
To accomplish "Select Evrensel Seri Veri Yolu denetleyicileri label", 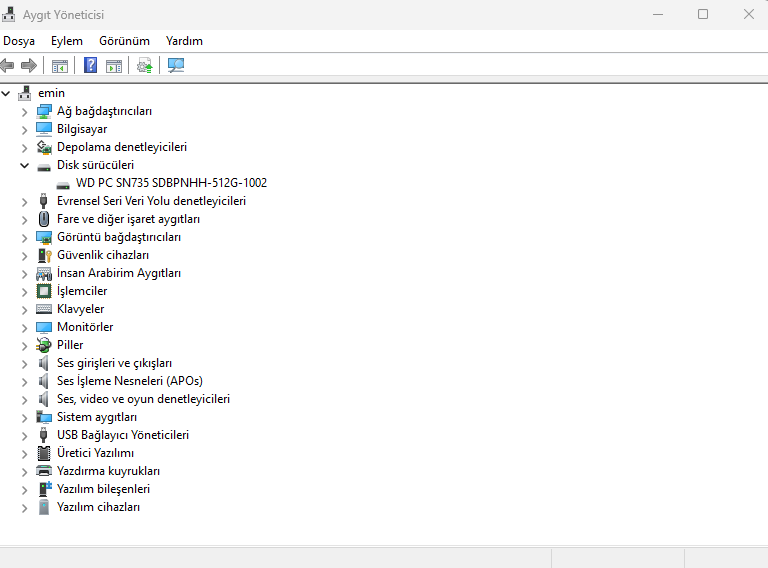I will [151, 201].
